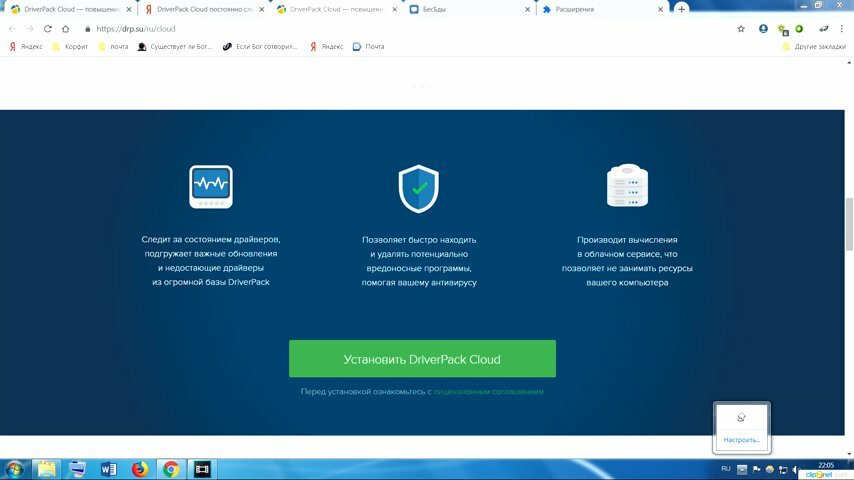Open network tray icon
The width and height of the screenshot is (854, 480).
pyautogui.click(x=783, y=469)
